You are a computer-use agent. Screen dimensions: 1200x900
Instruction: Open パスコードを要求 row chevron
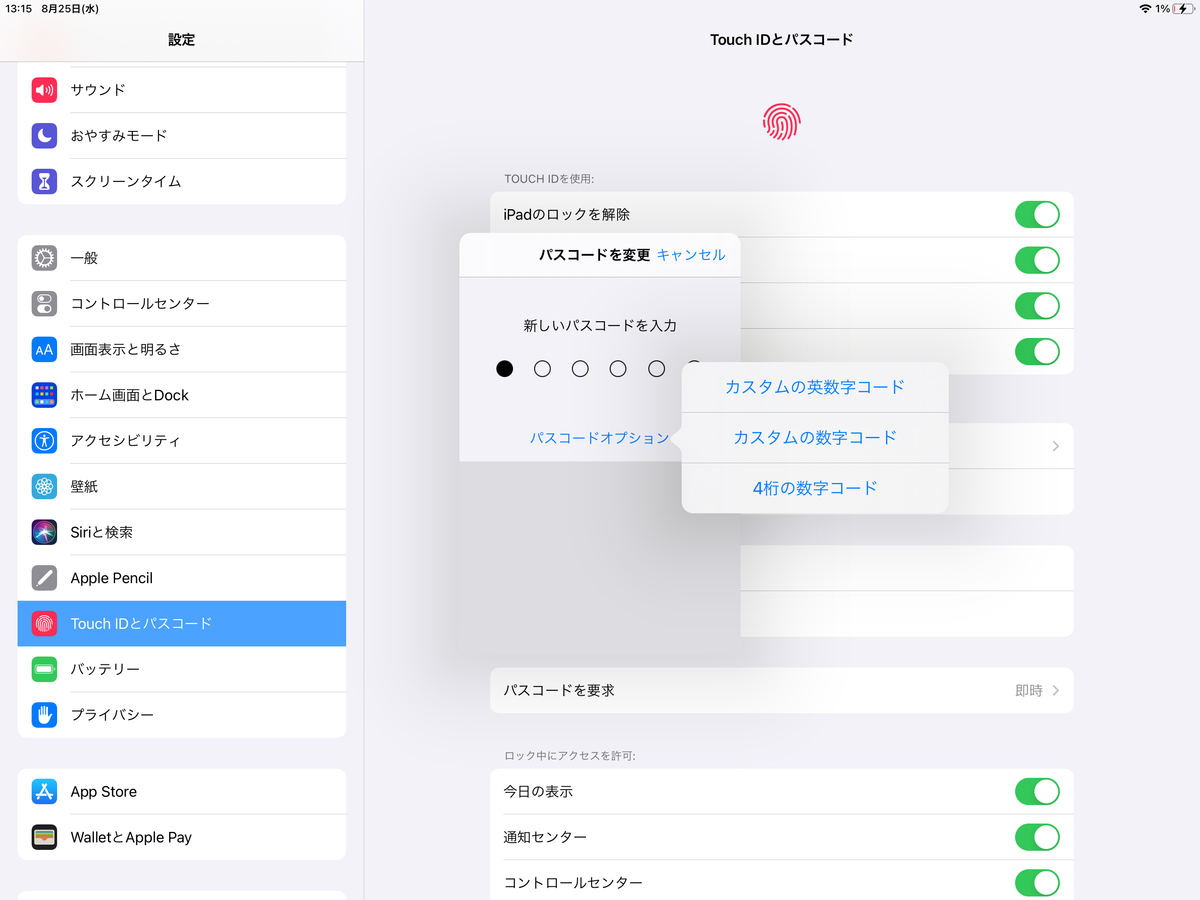[x=1056, y=691]
